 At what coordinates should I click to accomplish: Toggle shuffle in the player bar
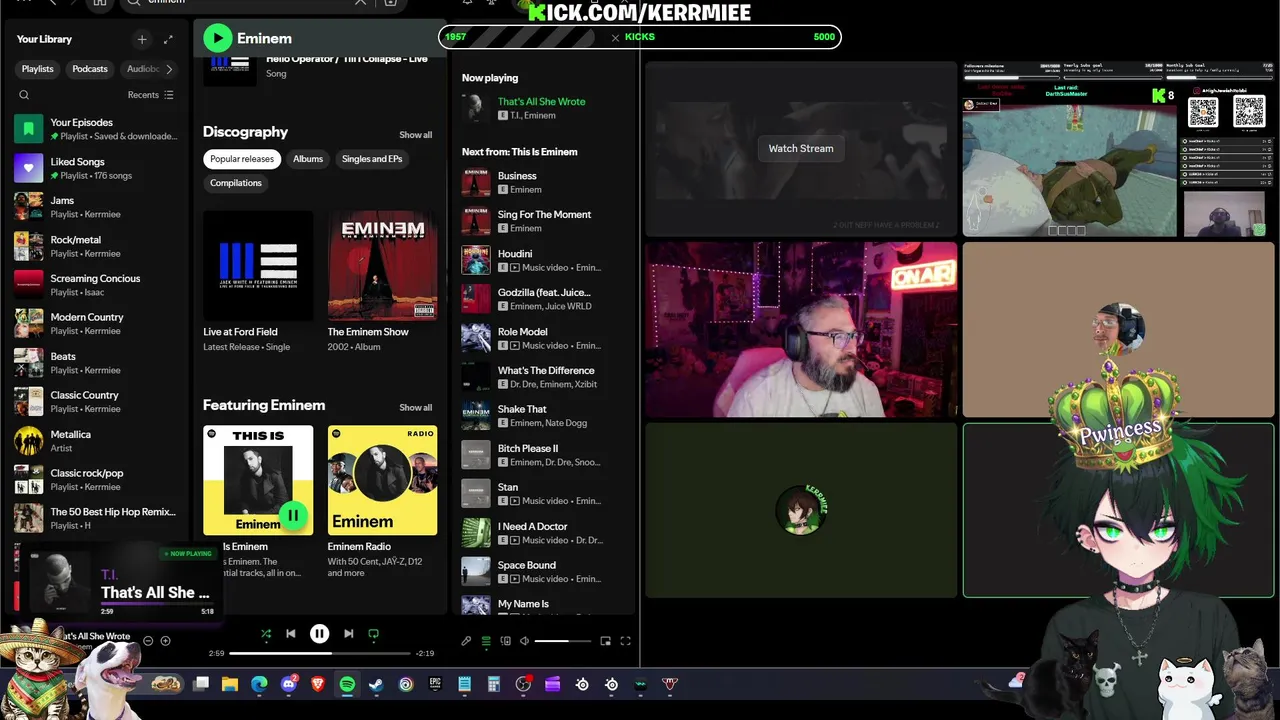point(266,633)
